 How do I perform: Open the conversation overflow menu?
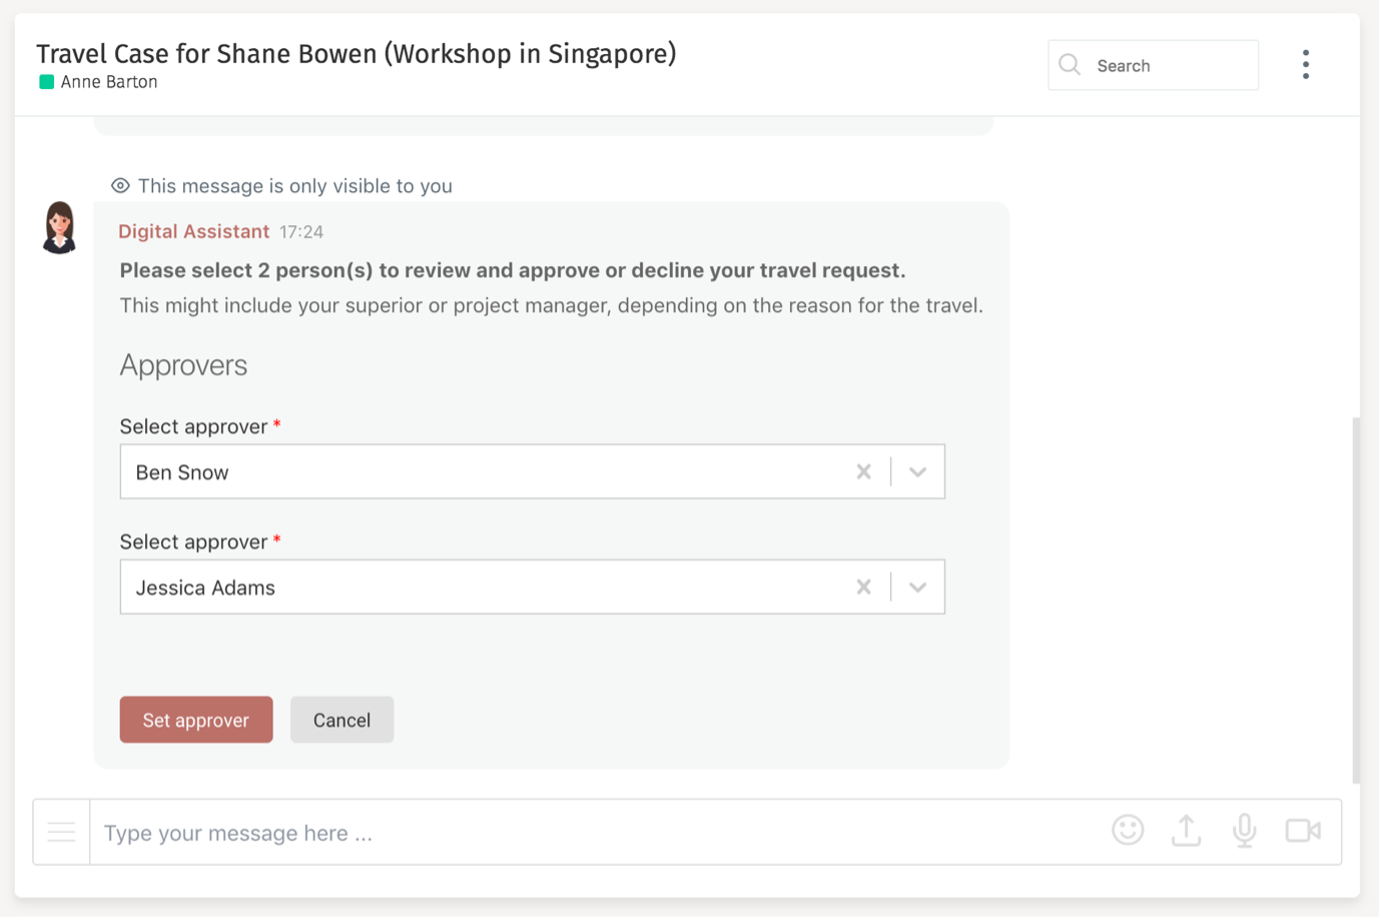[x=1306, y=64]
